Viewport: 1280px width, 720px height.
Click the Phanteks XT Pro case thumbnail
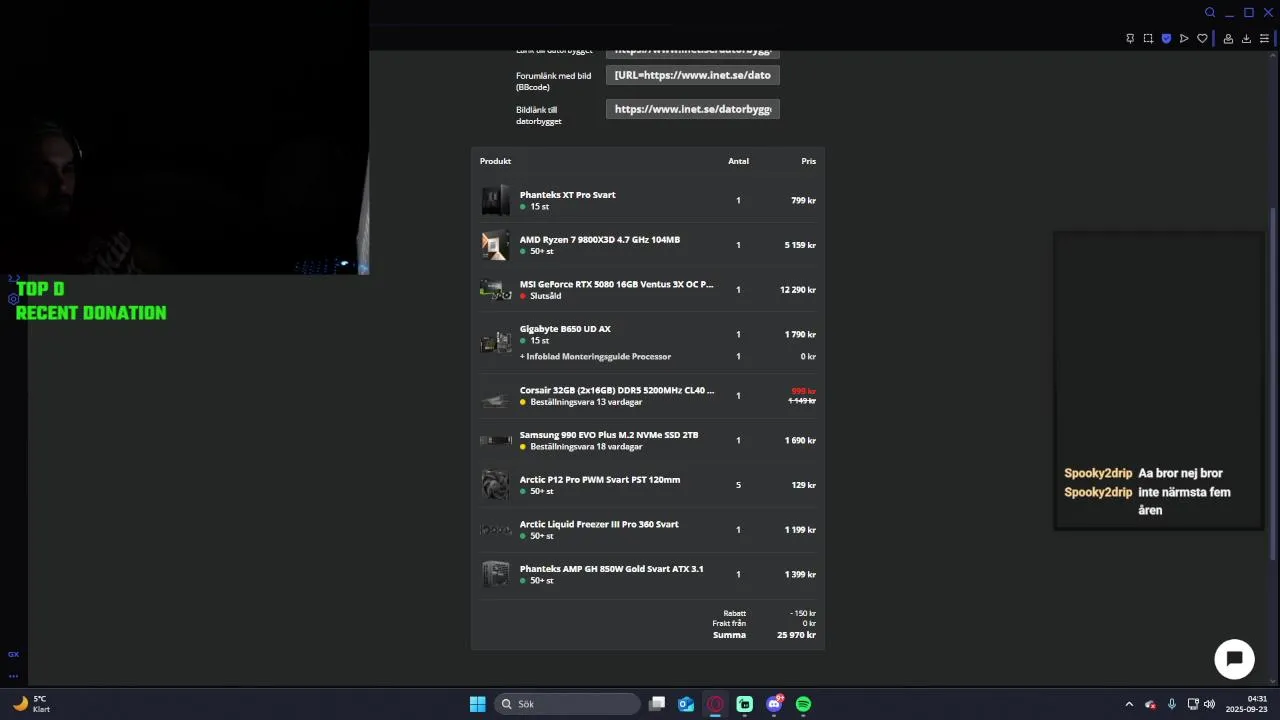[495, 200]
